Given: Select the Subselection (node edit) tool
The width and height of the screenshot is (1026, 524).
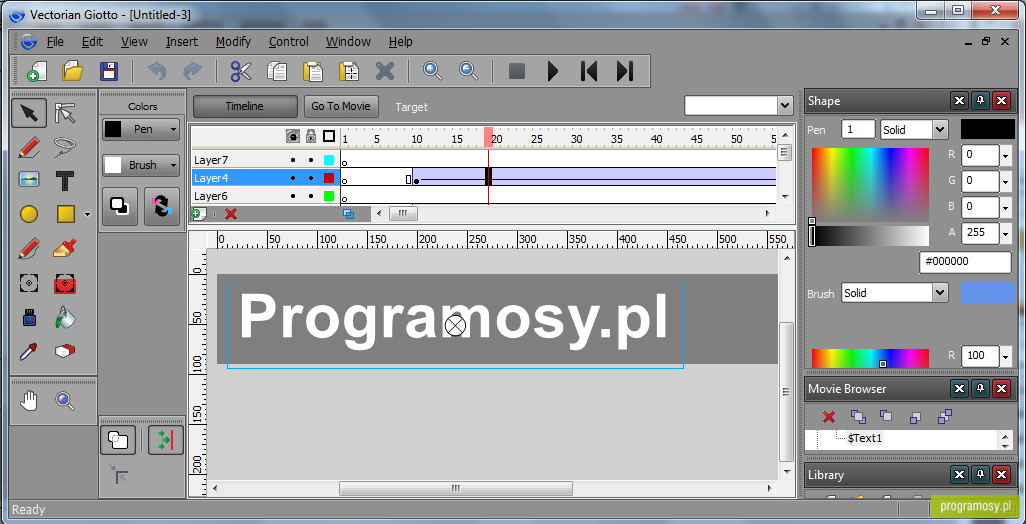Looking at the screenshot, I should tap(65, 113).
